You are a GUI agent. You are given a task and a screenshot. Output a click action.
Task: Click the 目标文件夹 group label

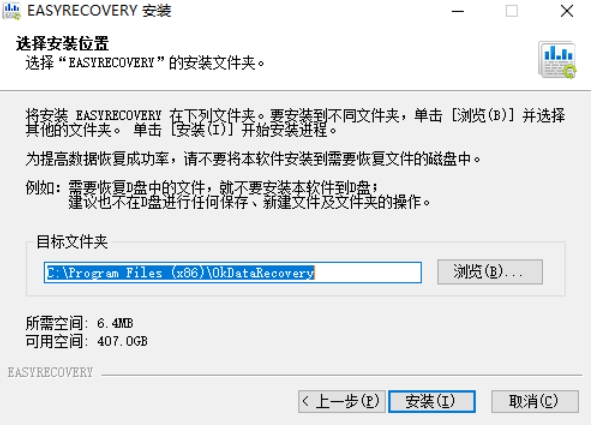(72, 242)
